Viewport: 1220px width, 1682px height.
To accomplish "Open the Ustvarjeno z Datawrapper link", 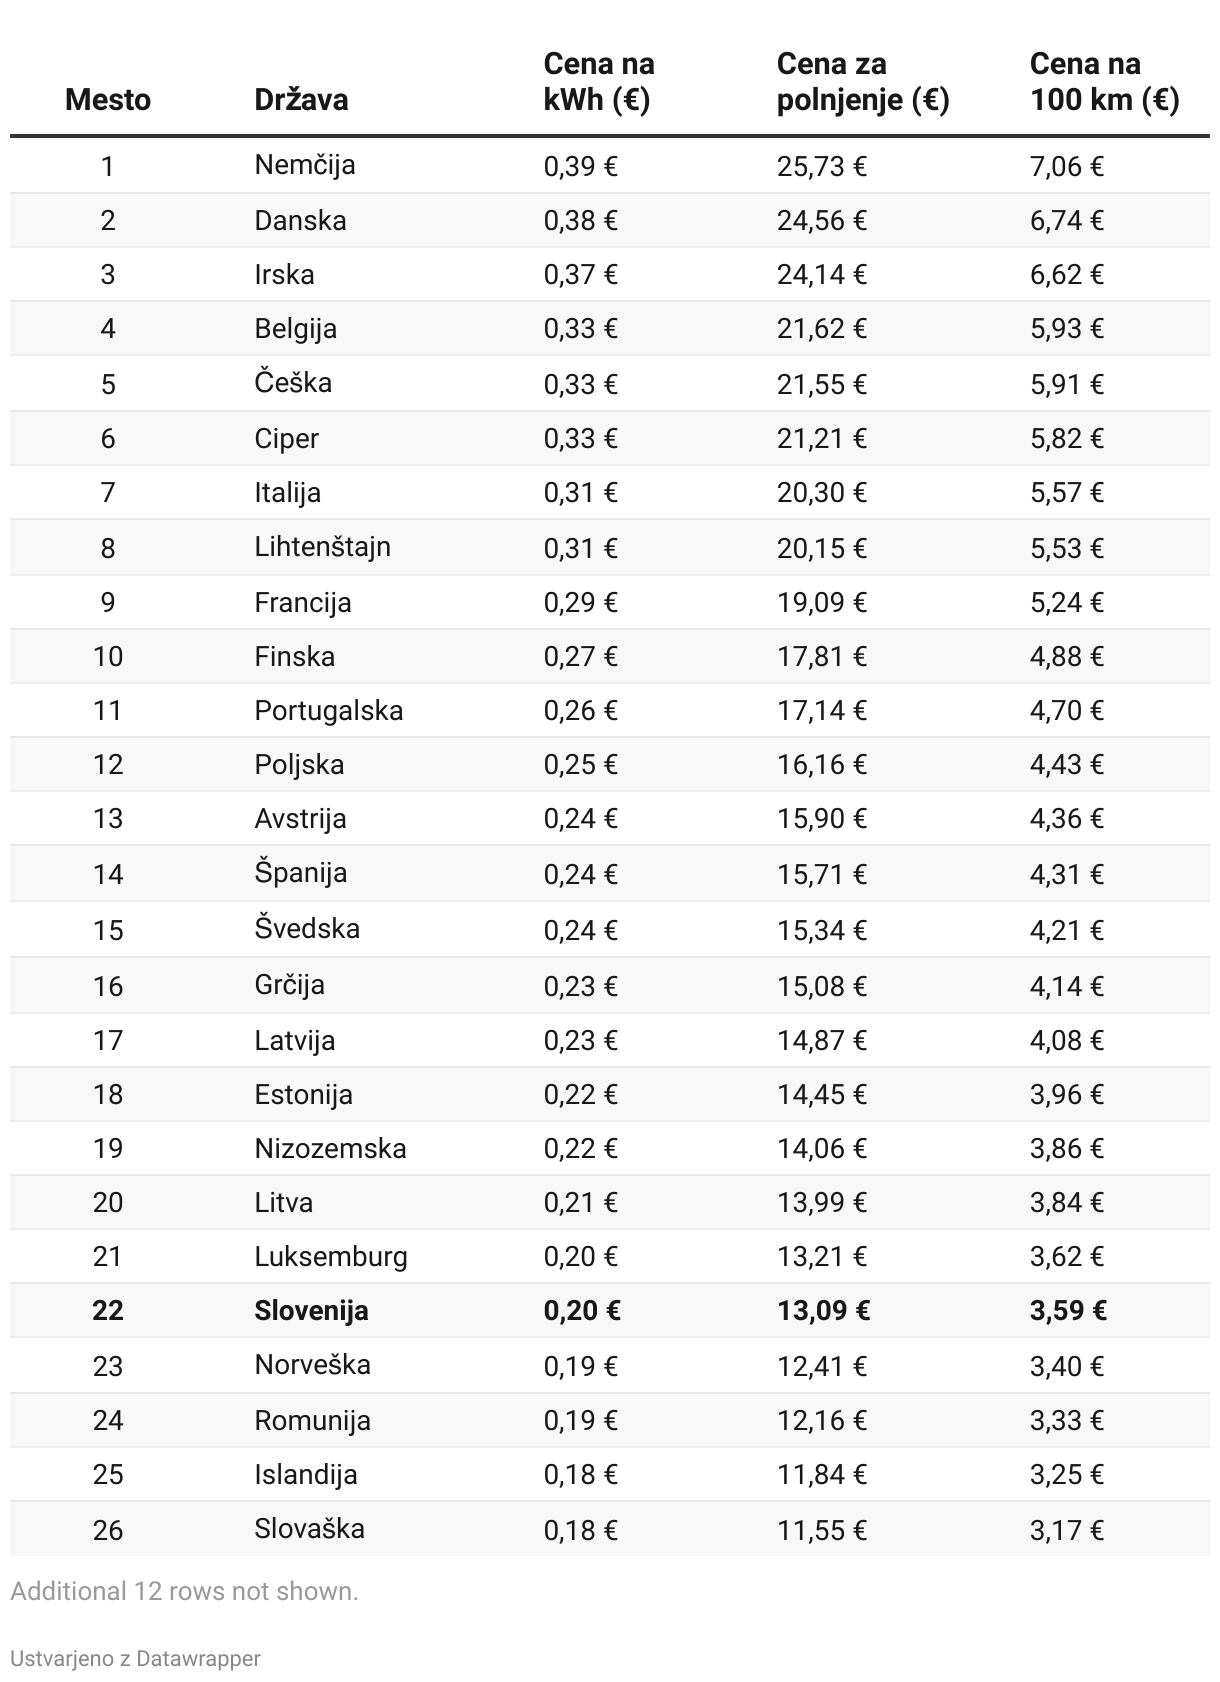I will pos(135,1658).
